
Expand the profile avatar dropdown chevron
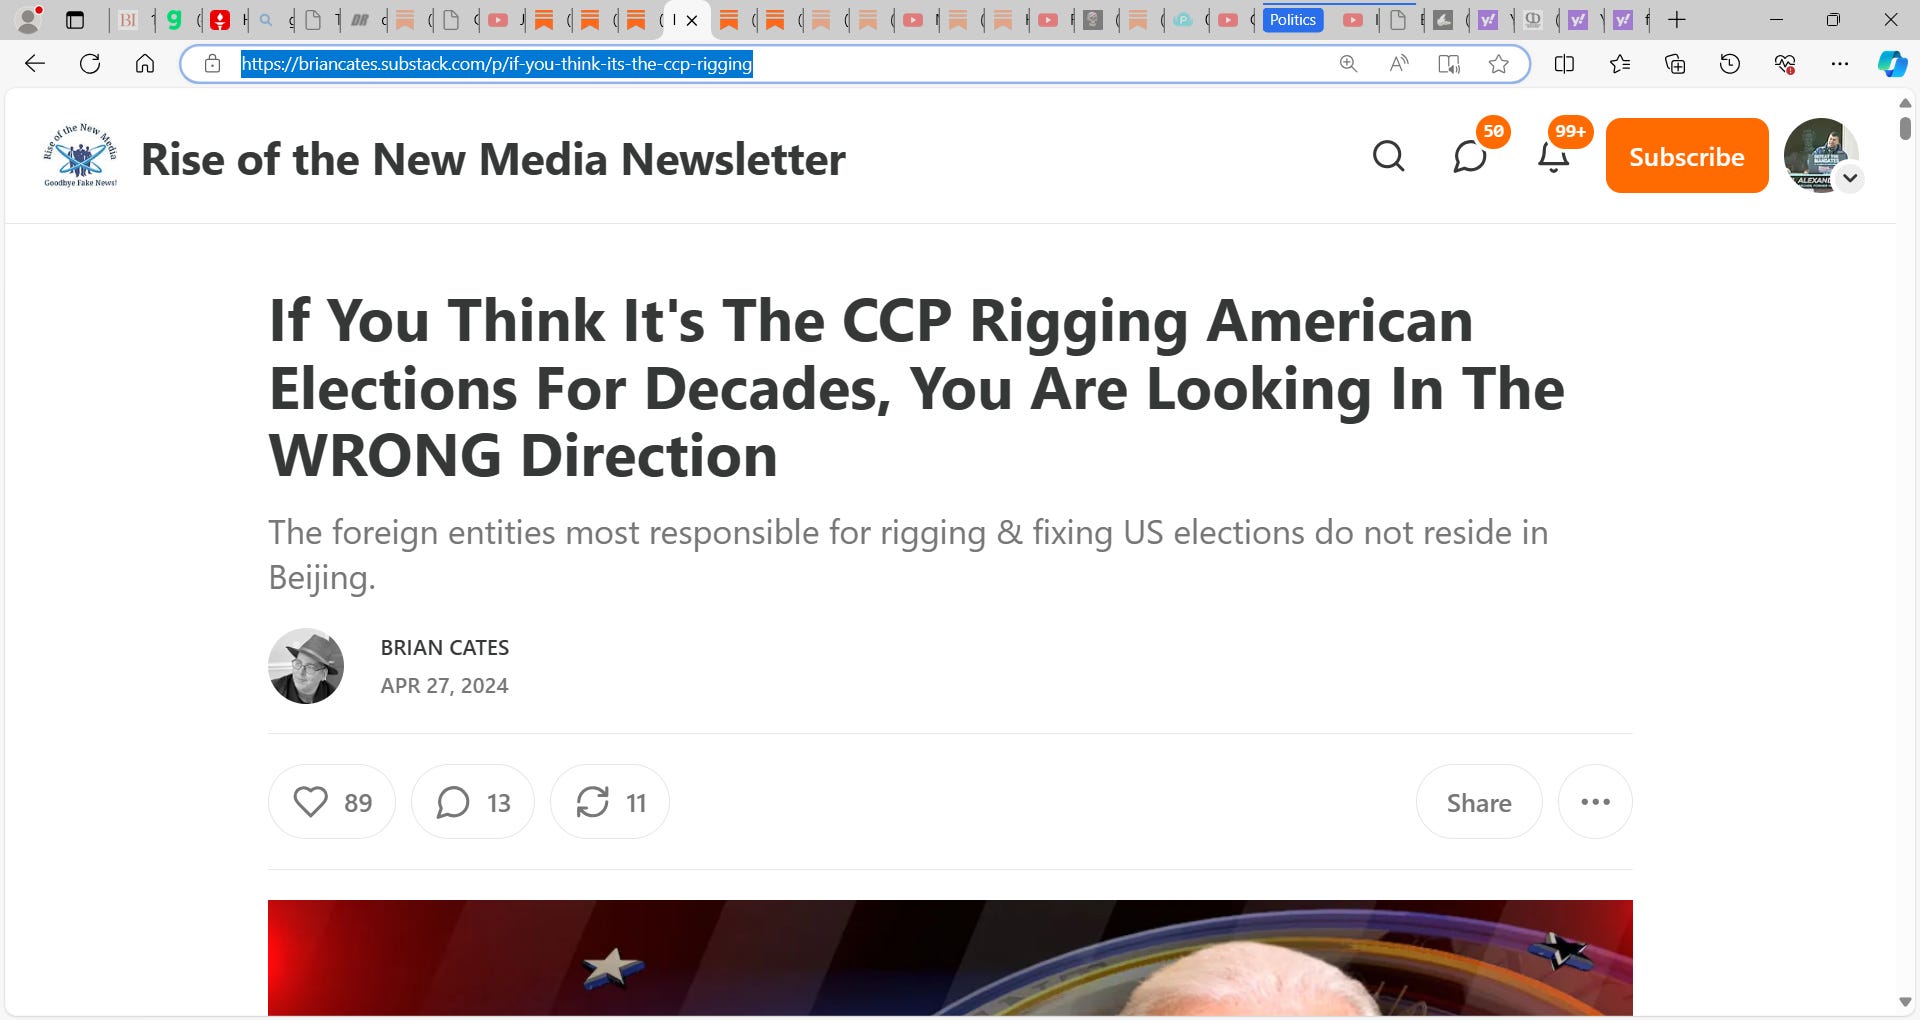coord(1850,178)
